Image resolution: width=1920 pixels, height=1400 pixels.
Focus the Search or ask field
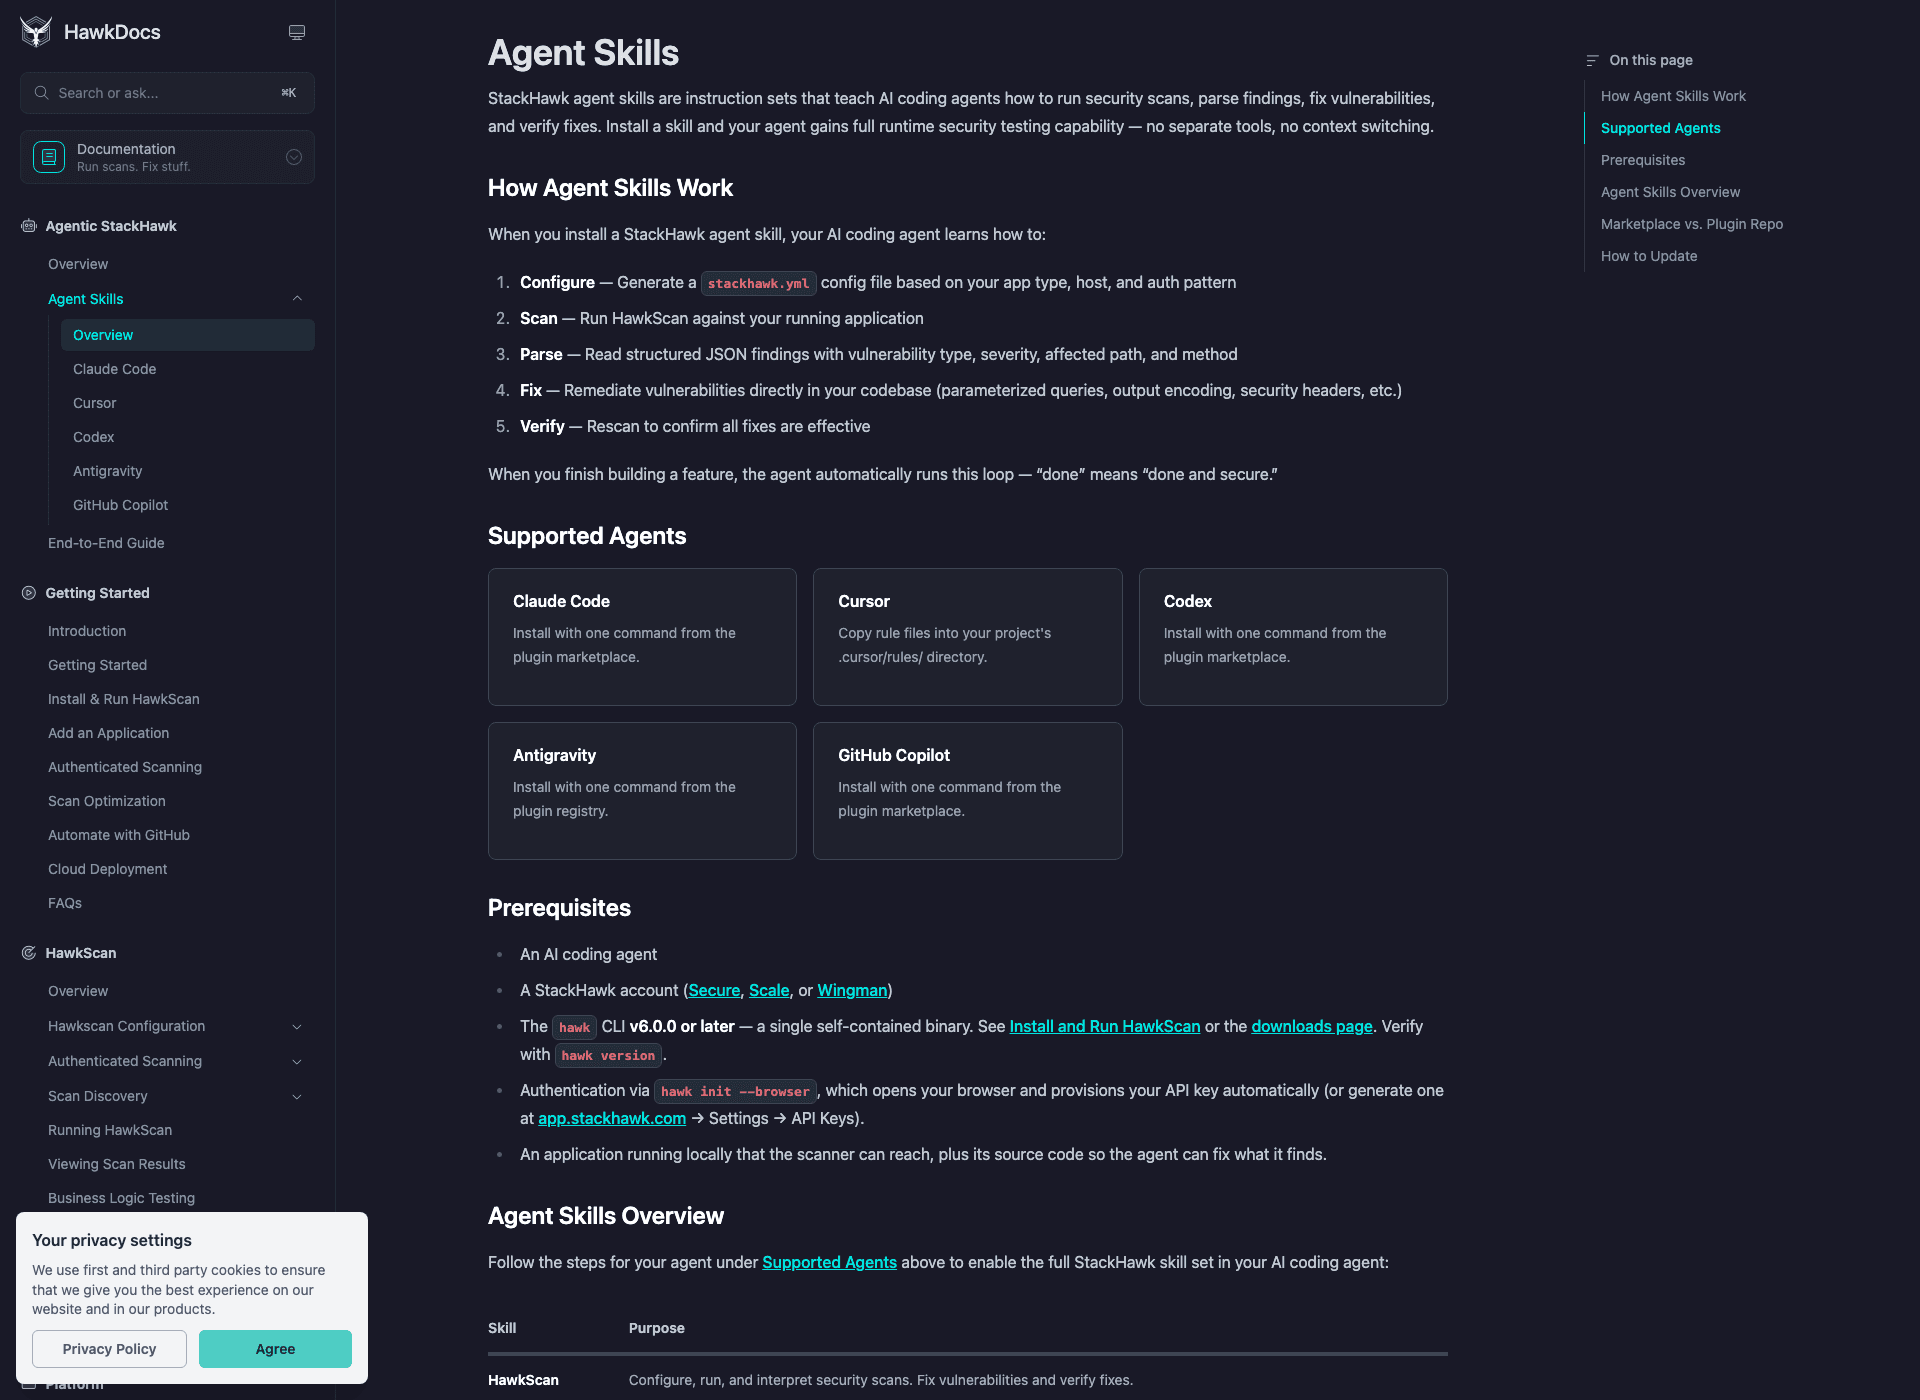tap(167, 93)
